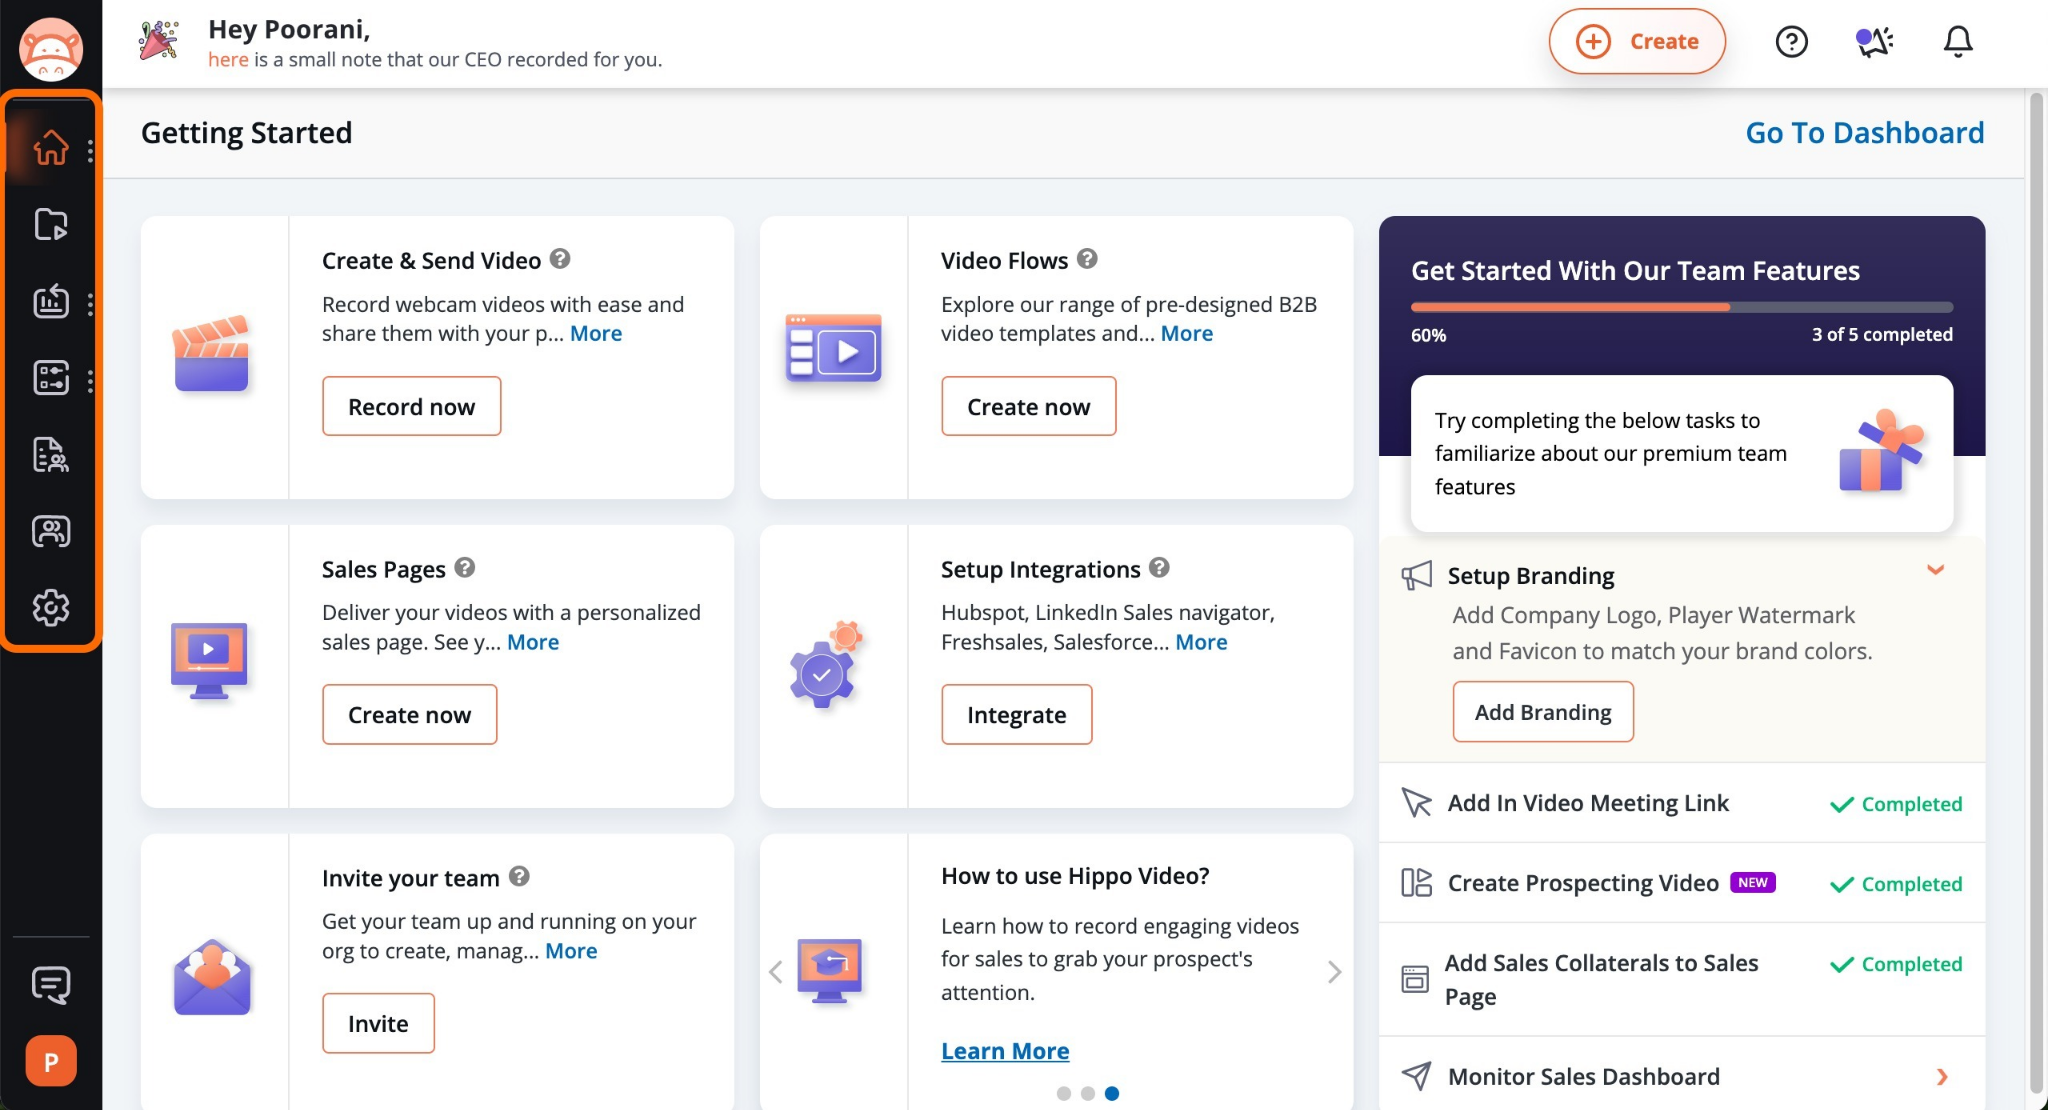2048x1110 pixels.
Task: Open the Home icon in sidebar
Action: pyautogui.click(x=51, y=148)
